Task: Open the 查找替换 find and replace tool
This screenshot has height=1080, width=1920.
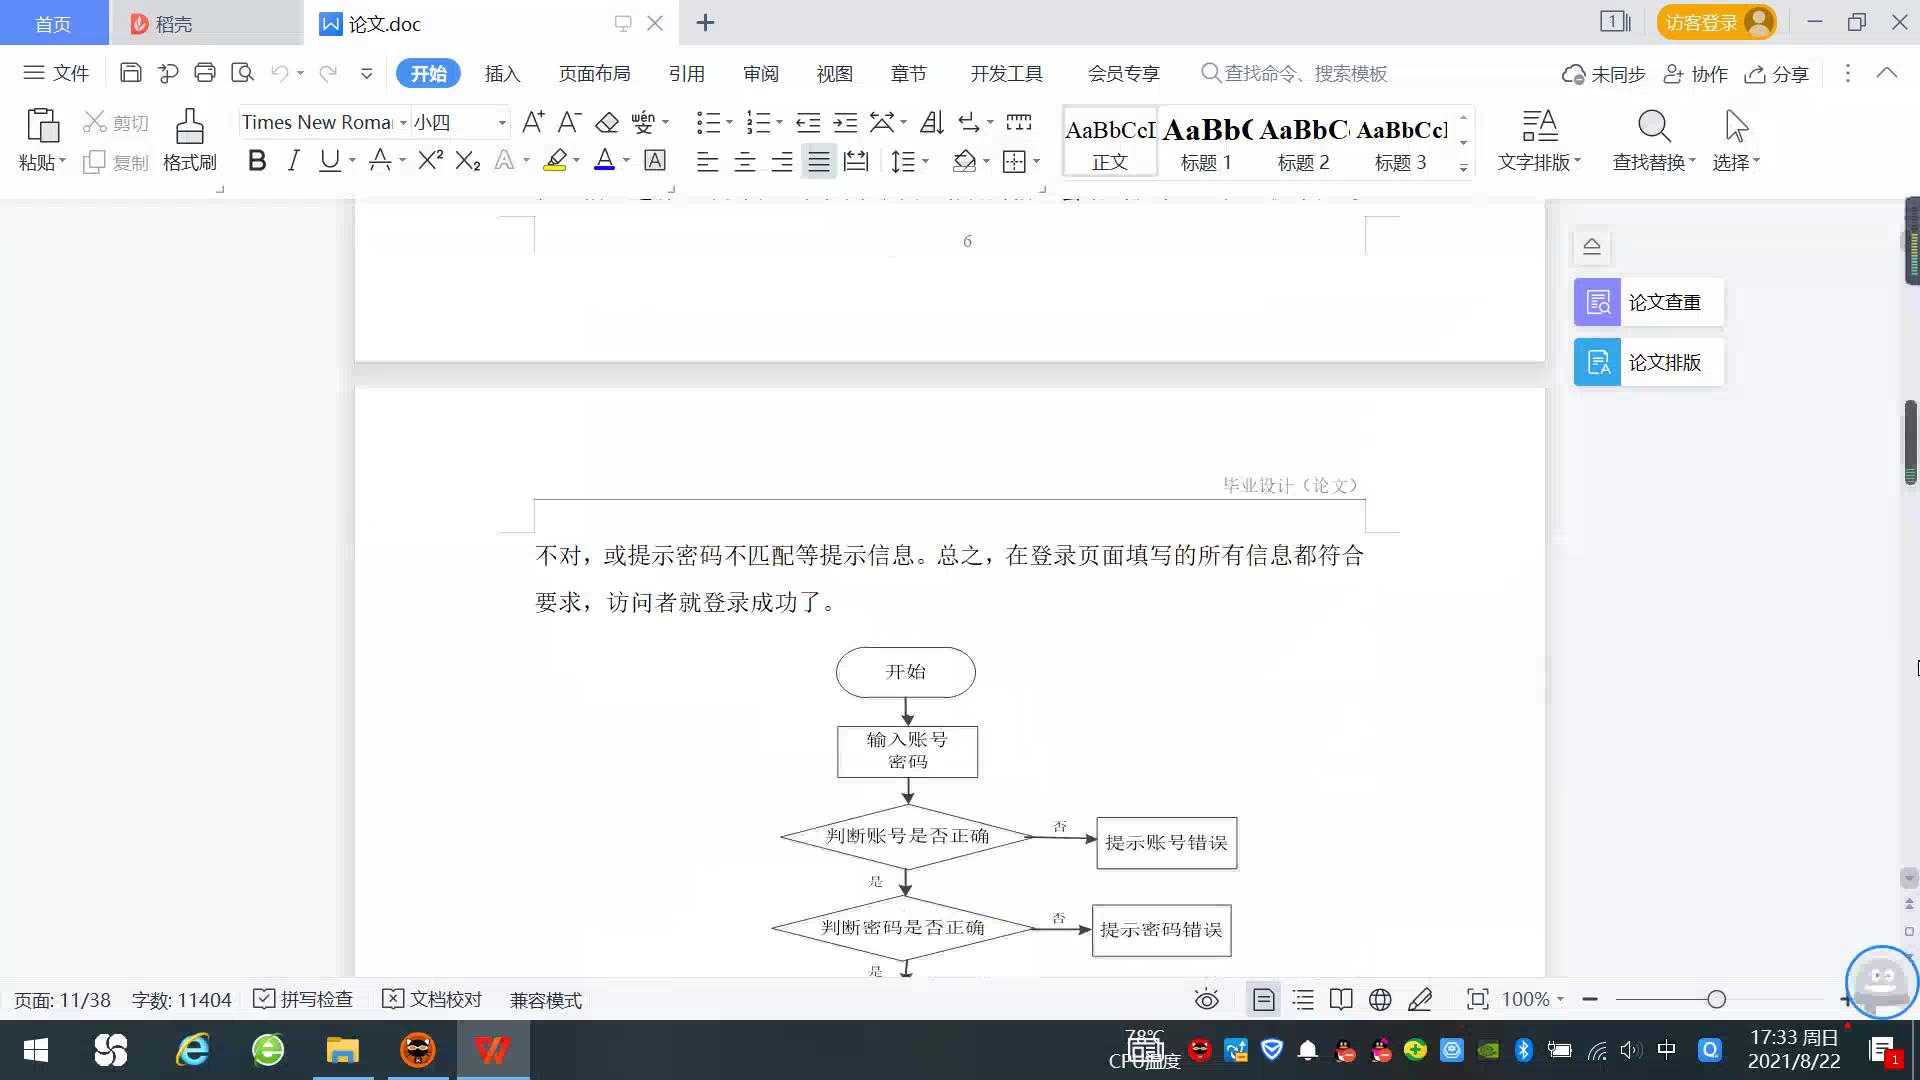Action: (1652, 138)
